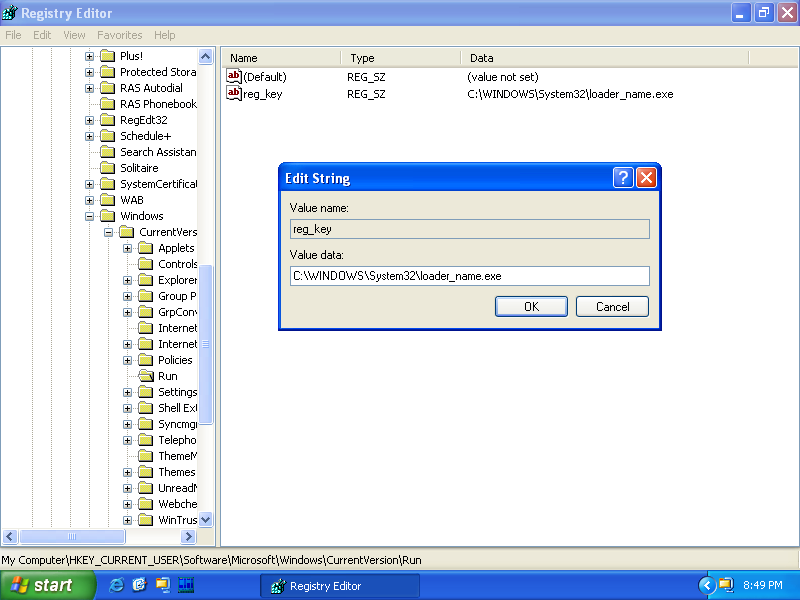Open the File menu
800x600 pixels.
(x=13, y=35)
